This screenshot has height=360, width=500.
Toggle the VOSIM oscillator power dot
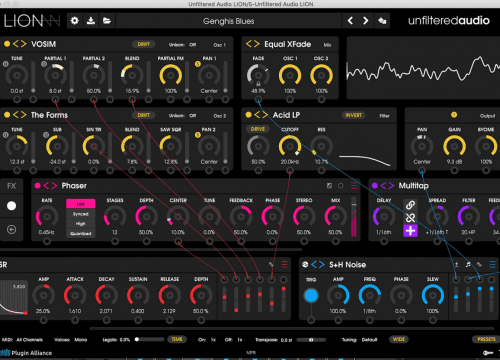[x=7, y=44]
